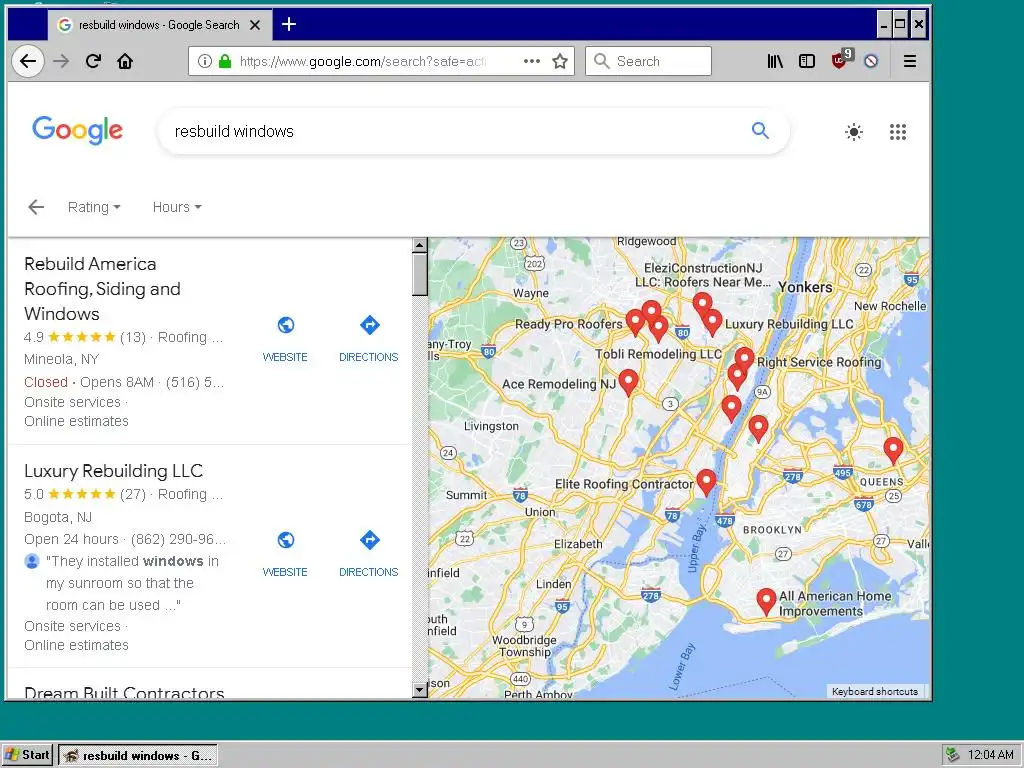Get Directions to Rebuild America Roofing
This screenshot has height=768, width=1024.
point(368,340)
